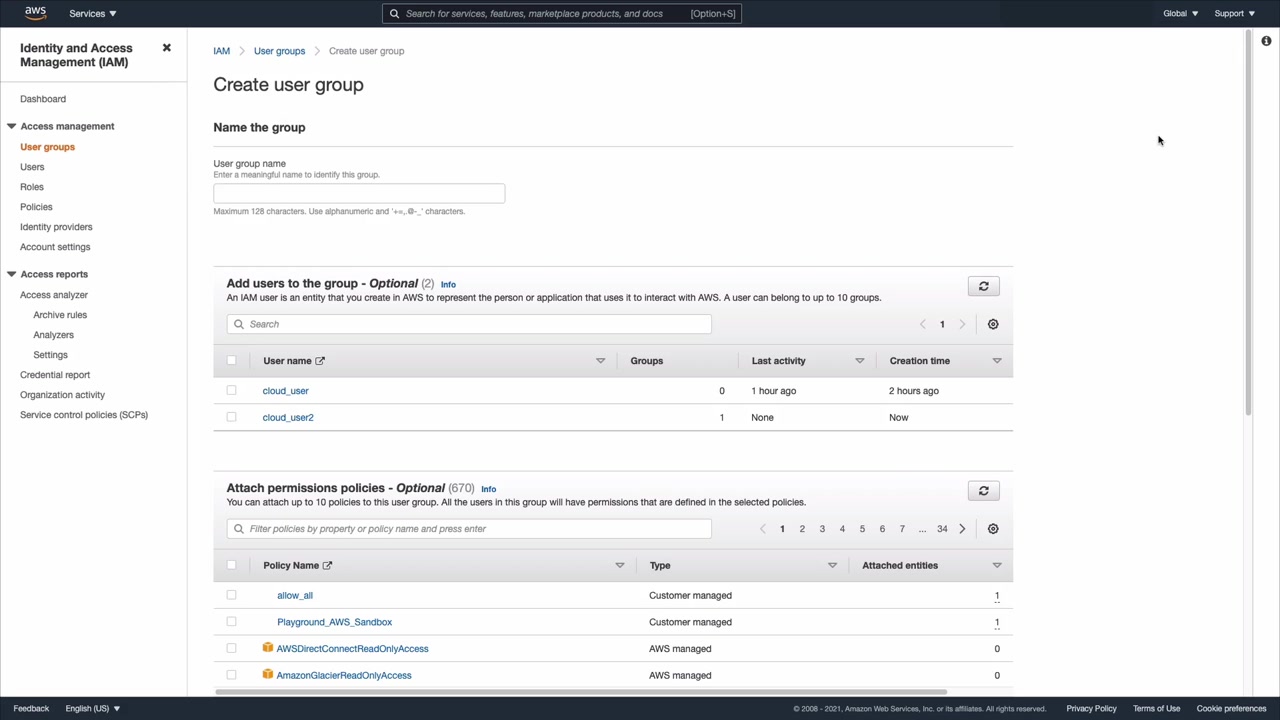Open the Global region dropdown
The width and height of the screenshot is (1280, 720).
click(x=1180, y=14)
